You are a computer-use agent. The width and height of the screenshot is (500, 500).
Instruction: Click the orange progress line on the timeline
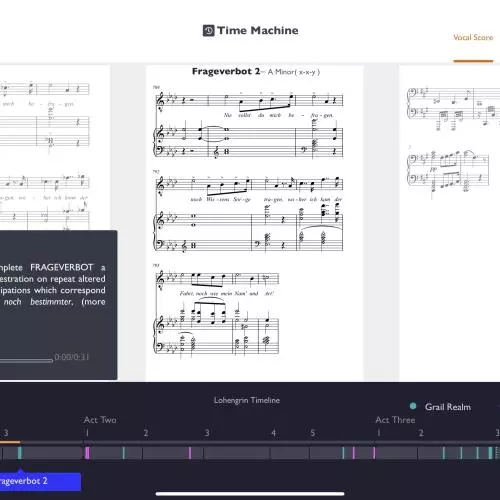tap(10, 442)
